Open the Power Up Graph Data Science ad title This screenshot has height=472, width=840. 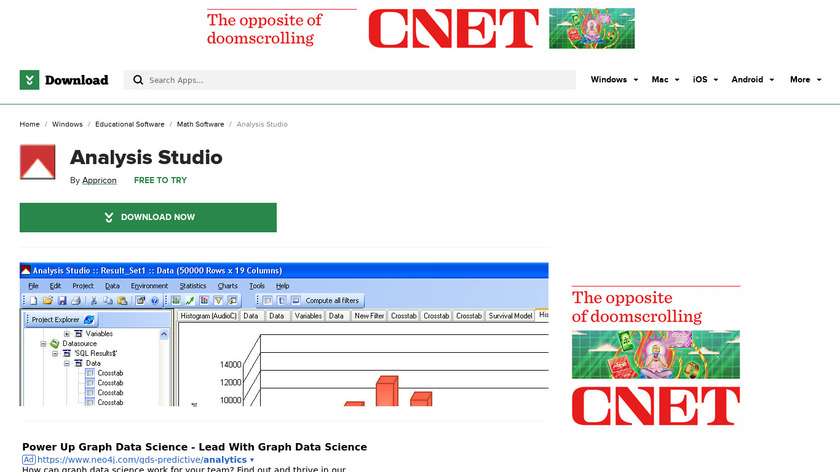coord(194,447)
